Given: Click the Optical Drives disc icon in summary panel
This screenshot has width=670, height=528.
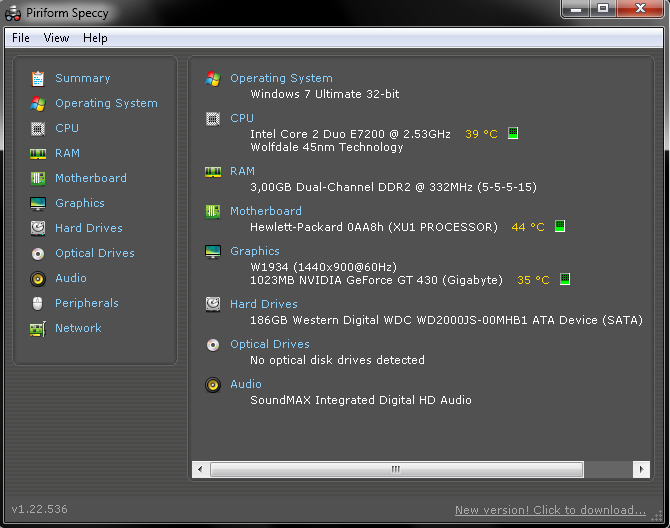Looking at the screenshot, I should click(x=213, y=345).
